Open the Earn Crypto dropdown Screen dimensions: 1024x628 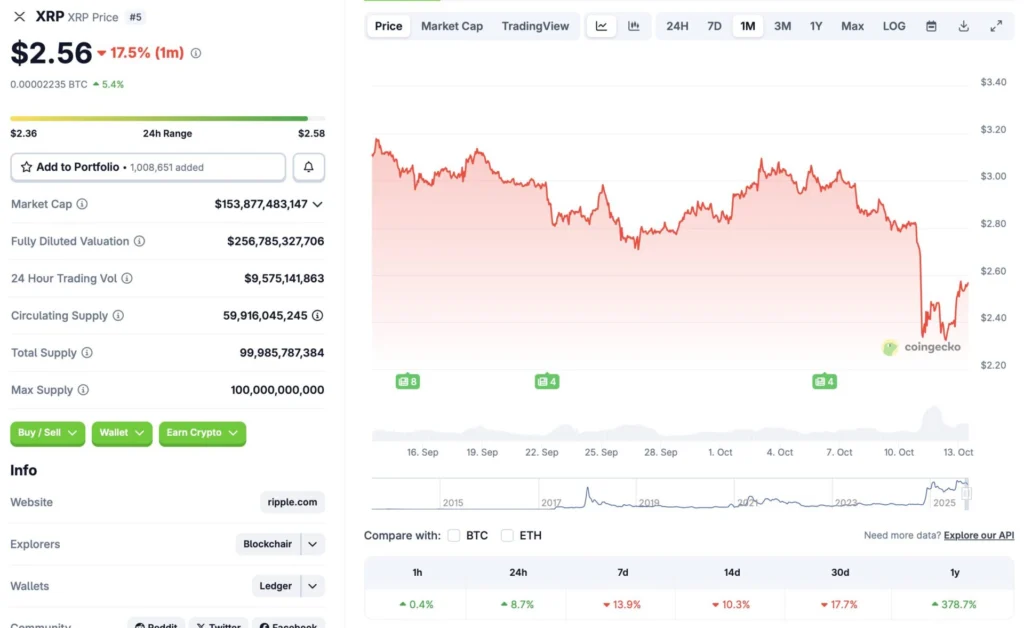[x=202, y=433]
